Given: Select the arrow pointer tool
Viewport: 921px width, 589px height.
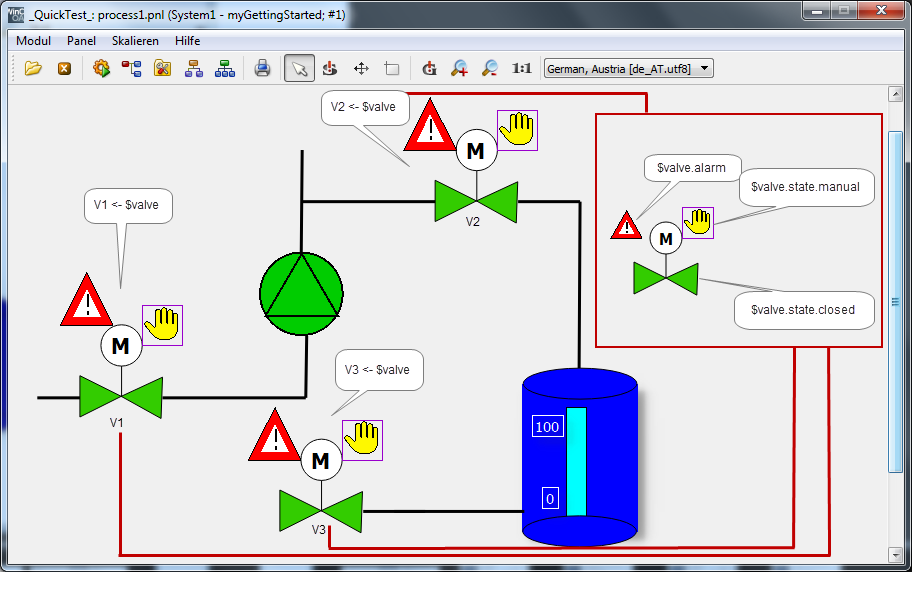Looking at the screenshot, I should coord(300,69).
